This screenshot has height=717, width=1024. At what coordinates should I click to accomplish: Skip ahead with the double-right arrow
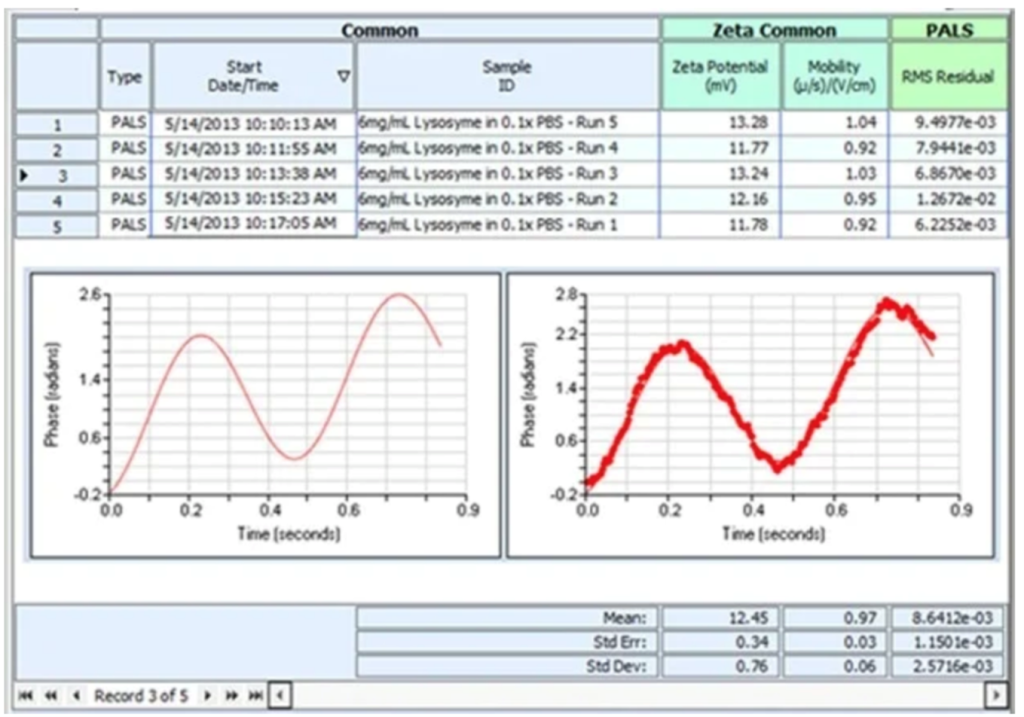click(x=231, y=693)
